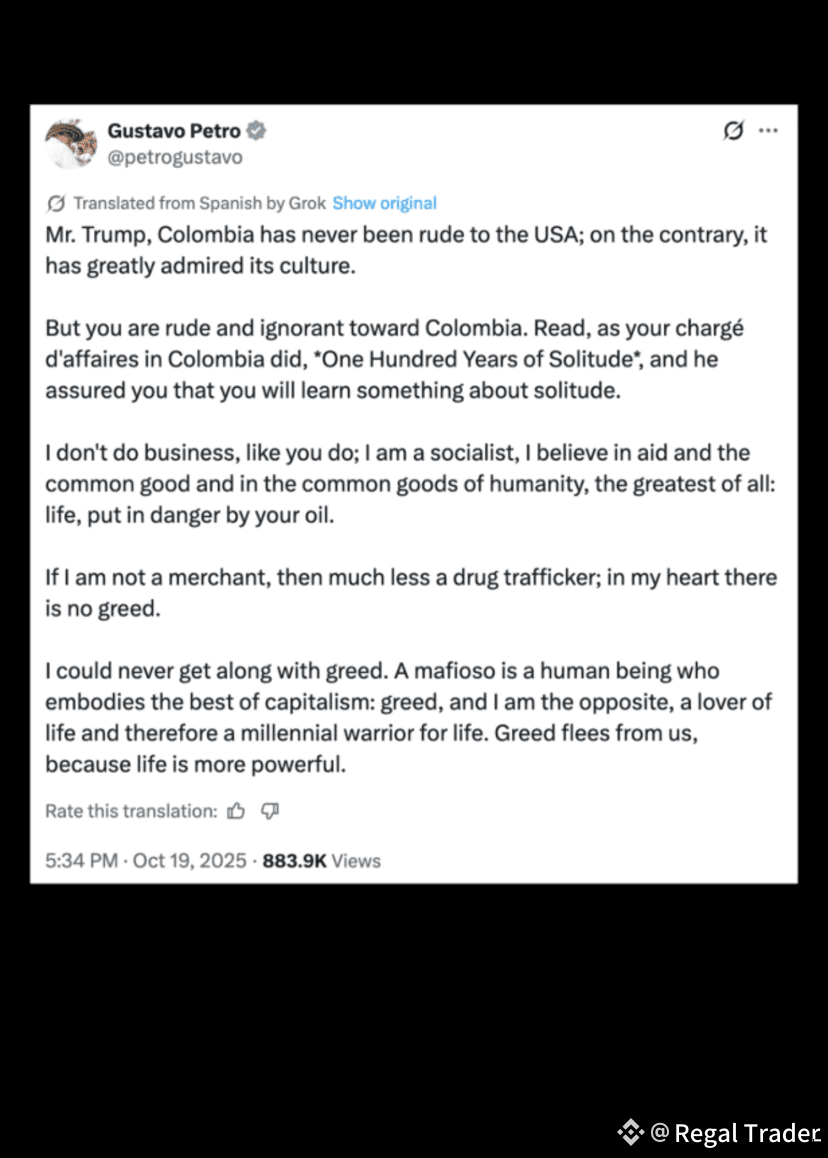Rate the translation with thumbs up

coord(236,811)
